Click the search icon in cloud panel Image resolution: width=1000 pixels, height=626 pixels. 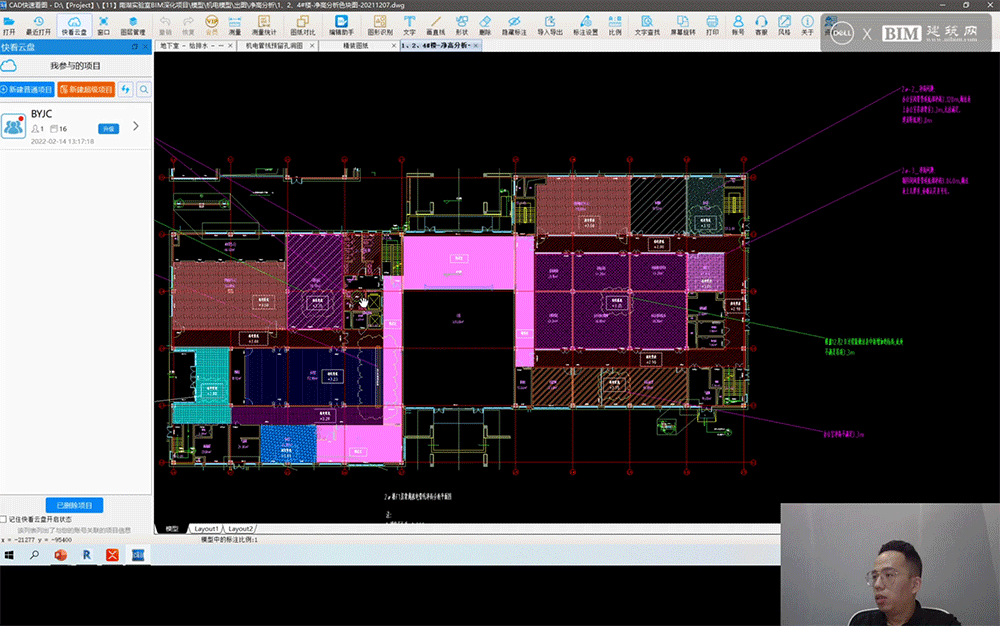coord(144,90)
